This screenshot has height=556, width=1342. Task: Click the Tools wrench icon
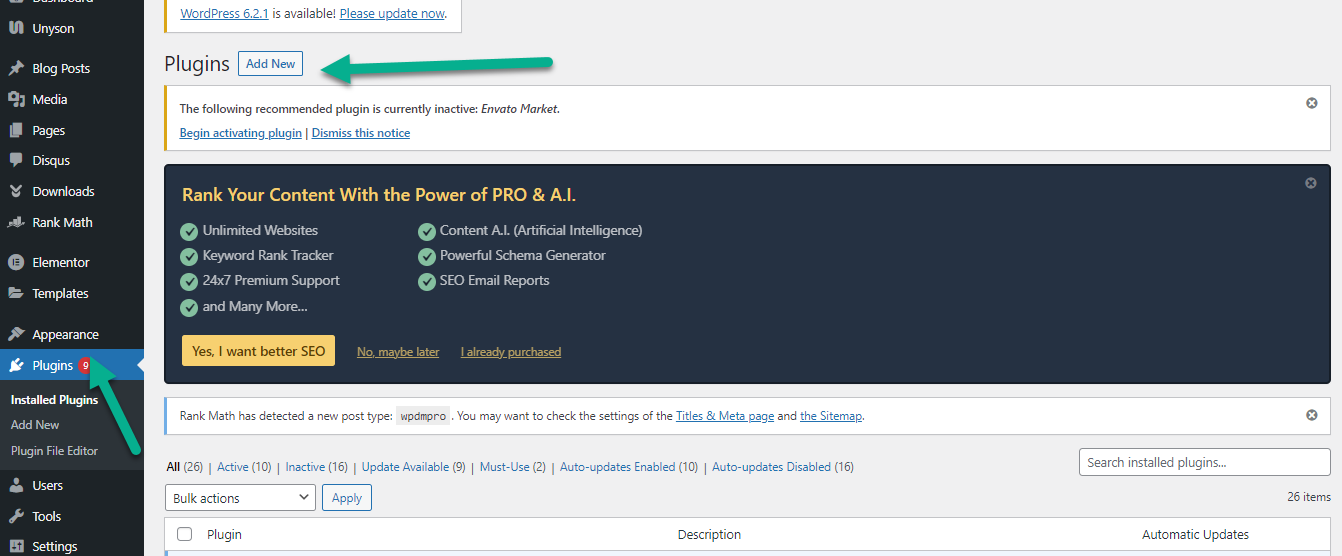pyautogui.click(x=16, y=516)
